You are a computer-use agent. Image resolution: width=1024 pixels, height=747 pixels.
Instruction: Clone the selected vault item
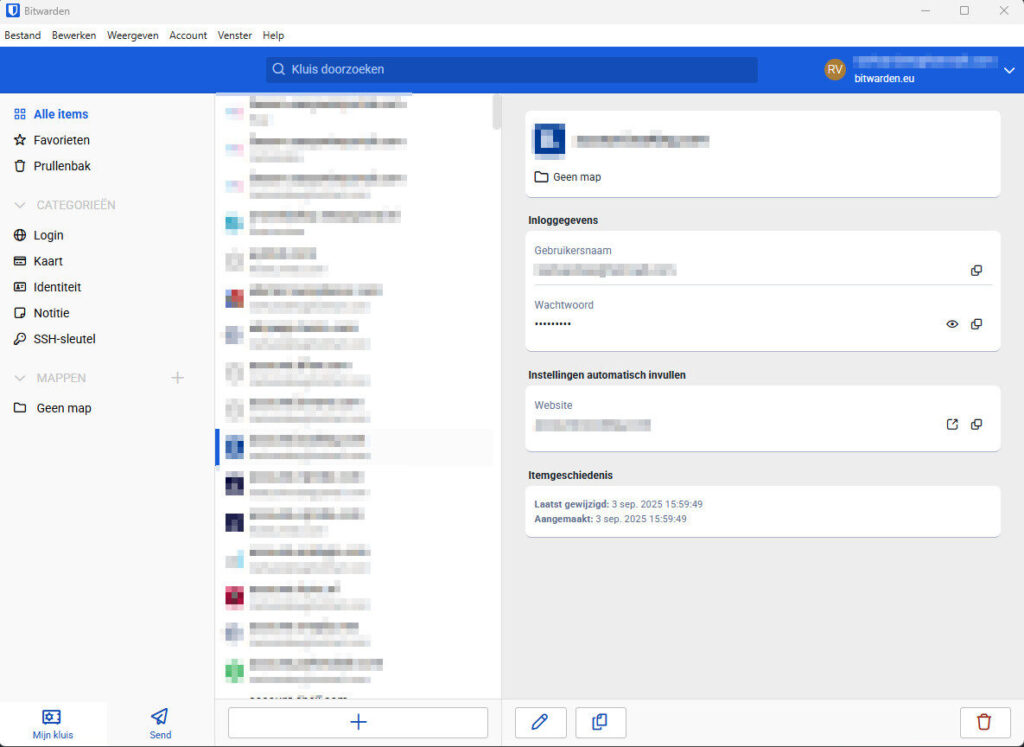coord(600,722)
